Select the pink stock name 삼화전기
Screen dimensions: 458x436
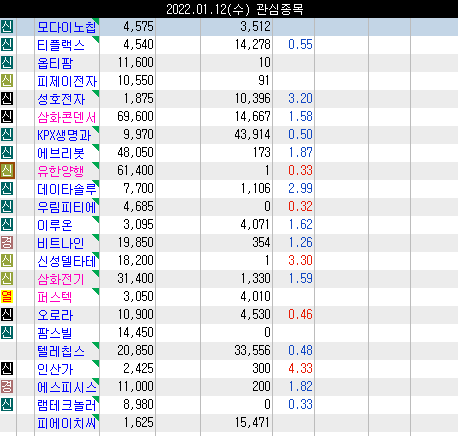(x=61, y=279)
